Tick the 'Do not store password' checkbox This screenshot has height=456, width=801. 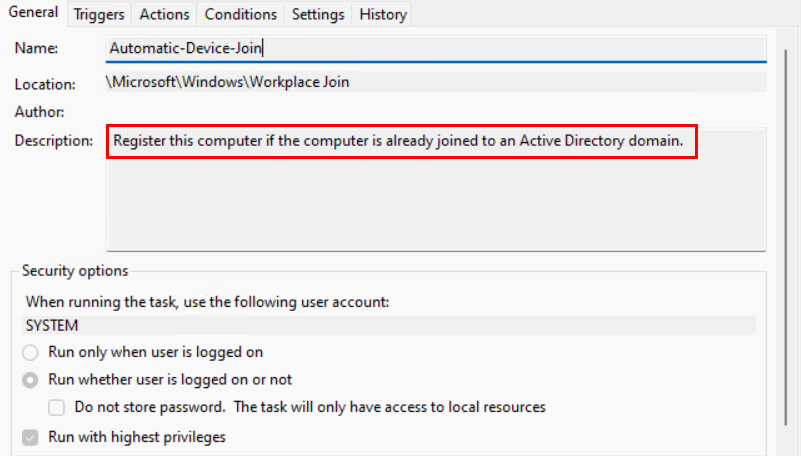point(57,407)
